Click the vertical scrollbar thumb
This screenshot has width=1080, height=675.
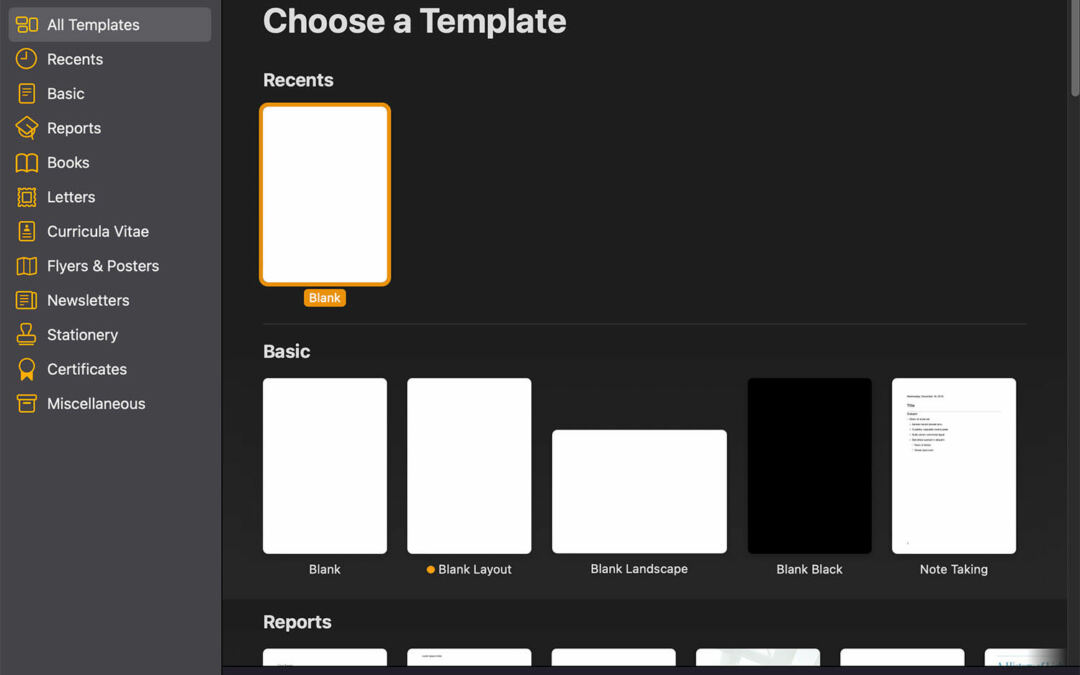point(1075,50)
